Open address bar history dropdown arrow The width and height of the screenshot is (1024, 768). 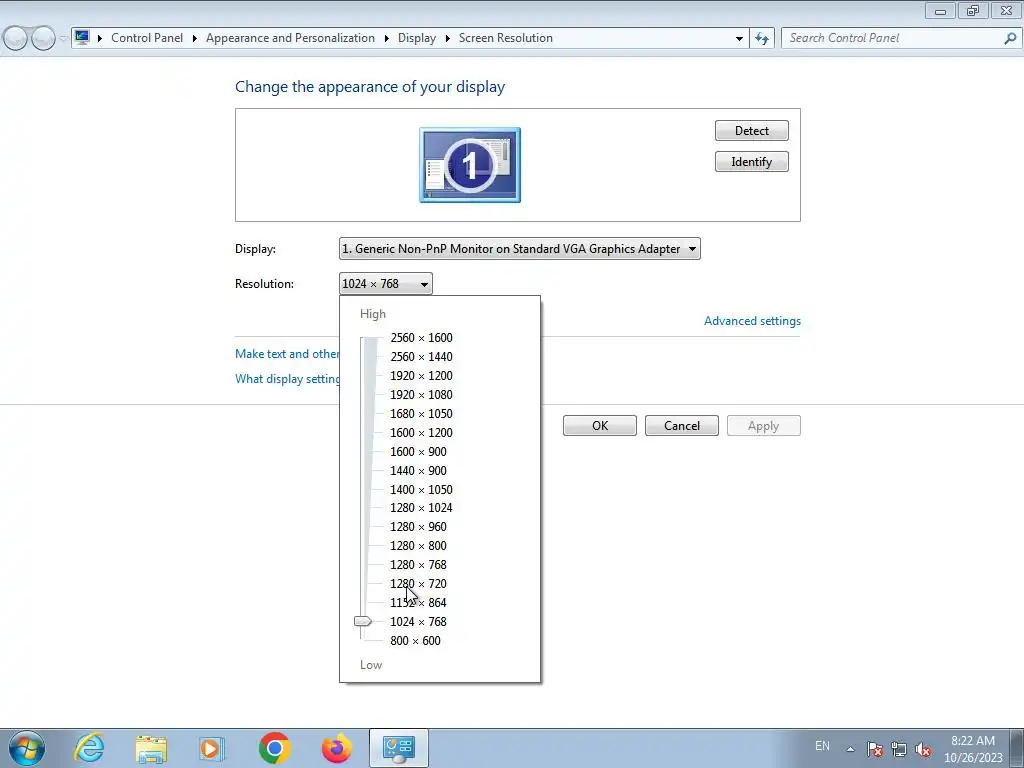(x=739, y=39)
